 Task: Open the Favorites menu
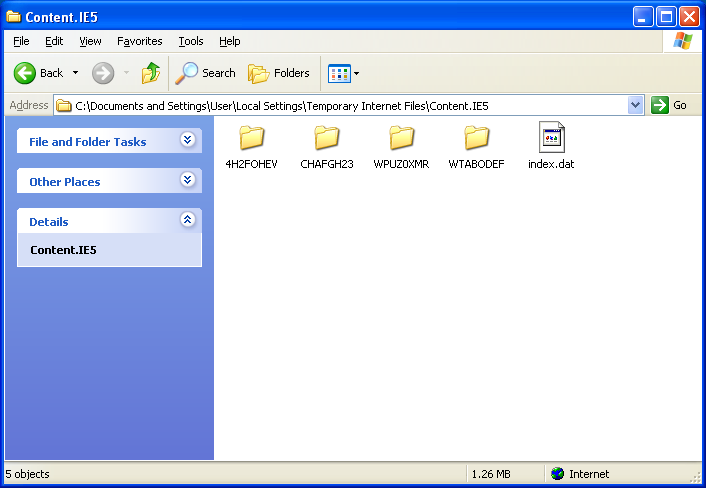coord(139,41)
